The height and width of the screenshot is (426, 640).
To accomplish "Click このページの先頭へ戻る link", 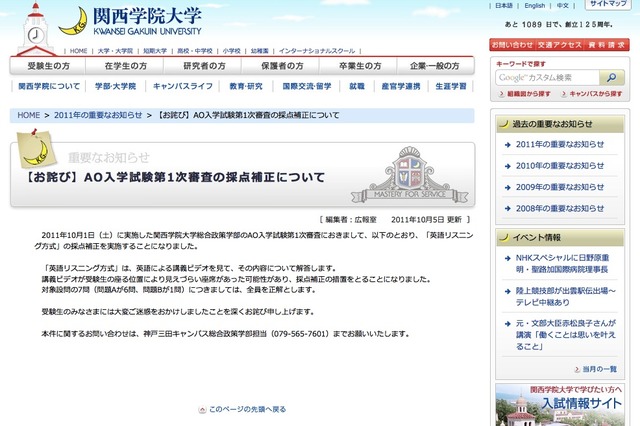I will (x=247, y=409).
